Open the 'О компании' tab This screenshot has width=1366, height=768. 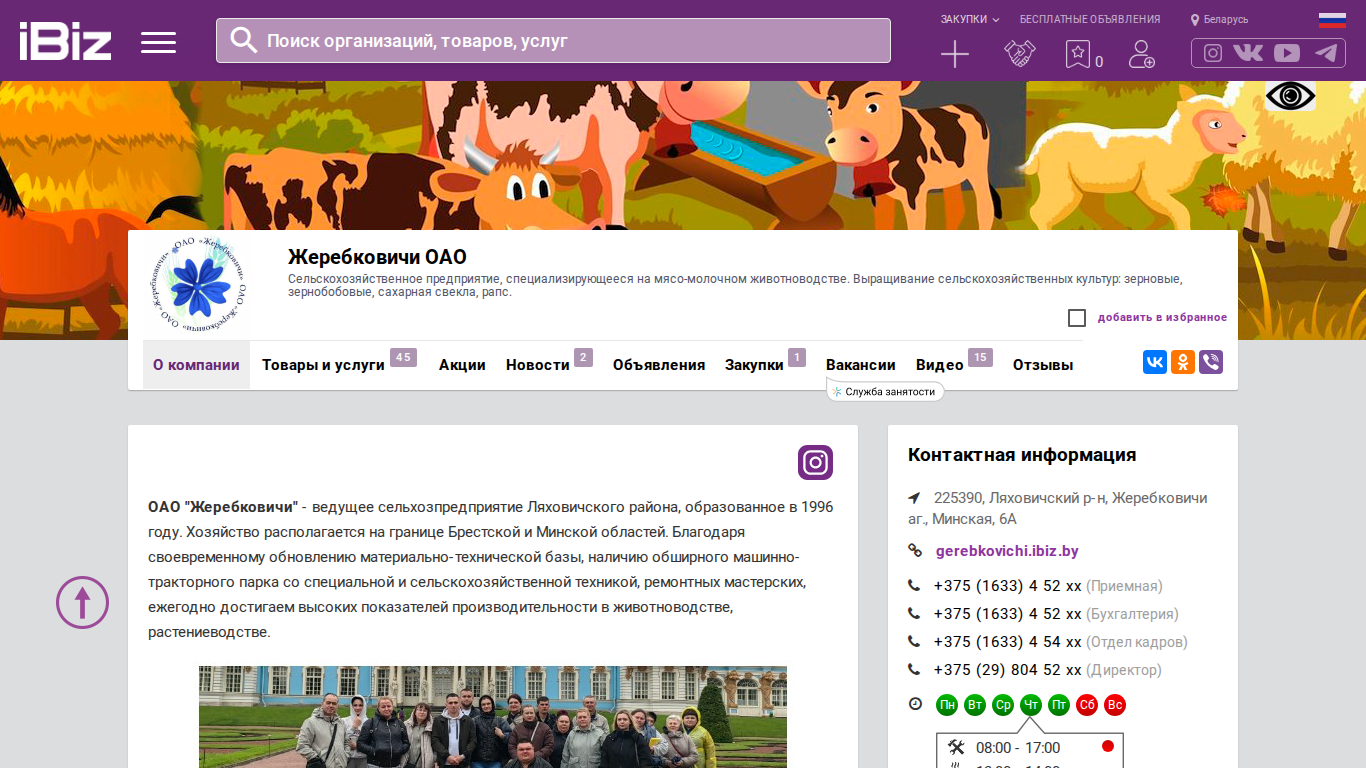point(196,365)
